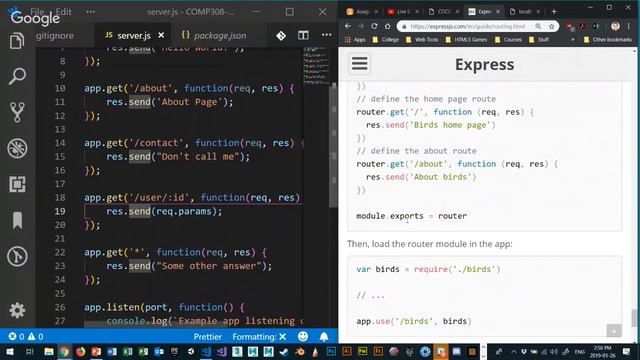
Task: Open the Other bookmarks folder
Action: [607, 40]
